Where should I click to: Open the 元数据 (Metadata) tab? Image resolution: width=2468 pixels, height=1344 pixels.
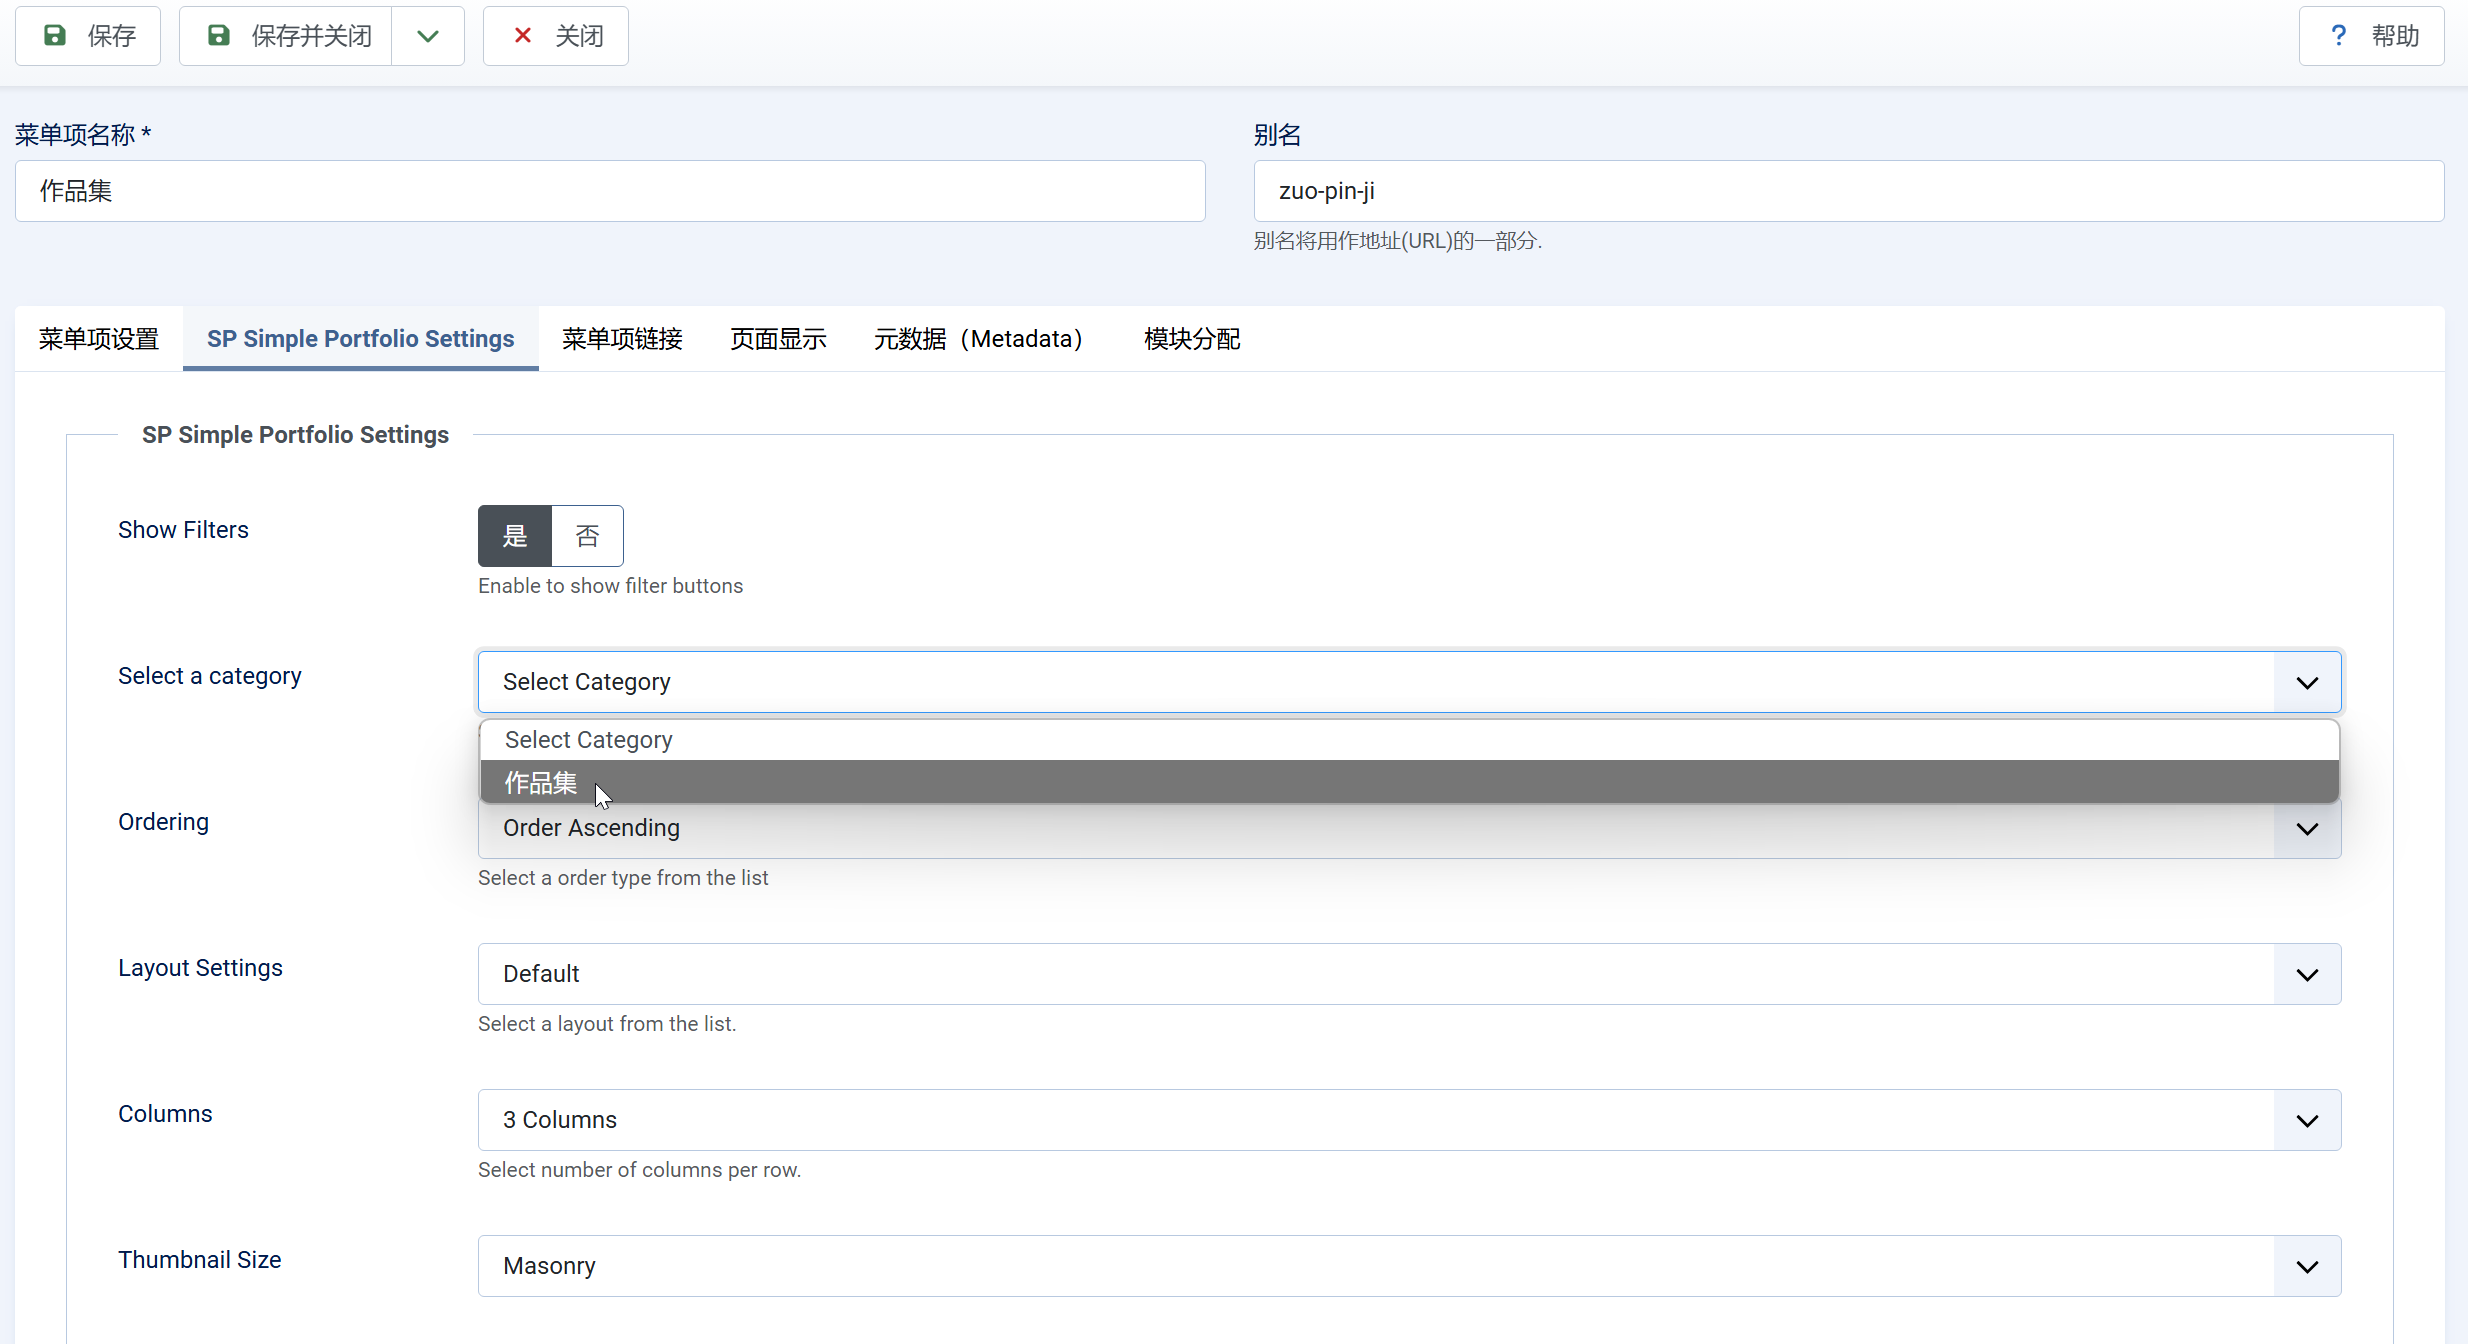pyautogui.click(x=978, y=339)
